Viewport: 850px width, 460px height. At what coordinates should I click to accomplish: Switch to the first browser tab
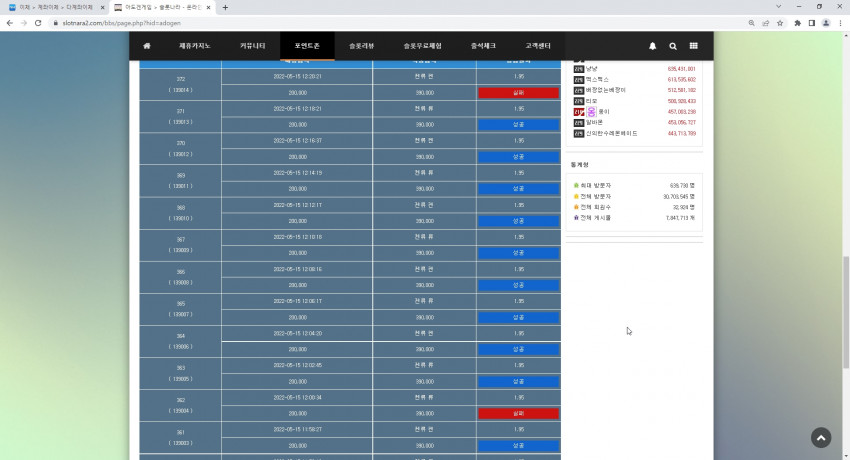[x=54, y=8]
